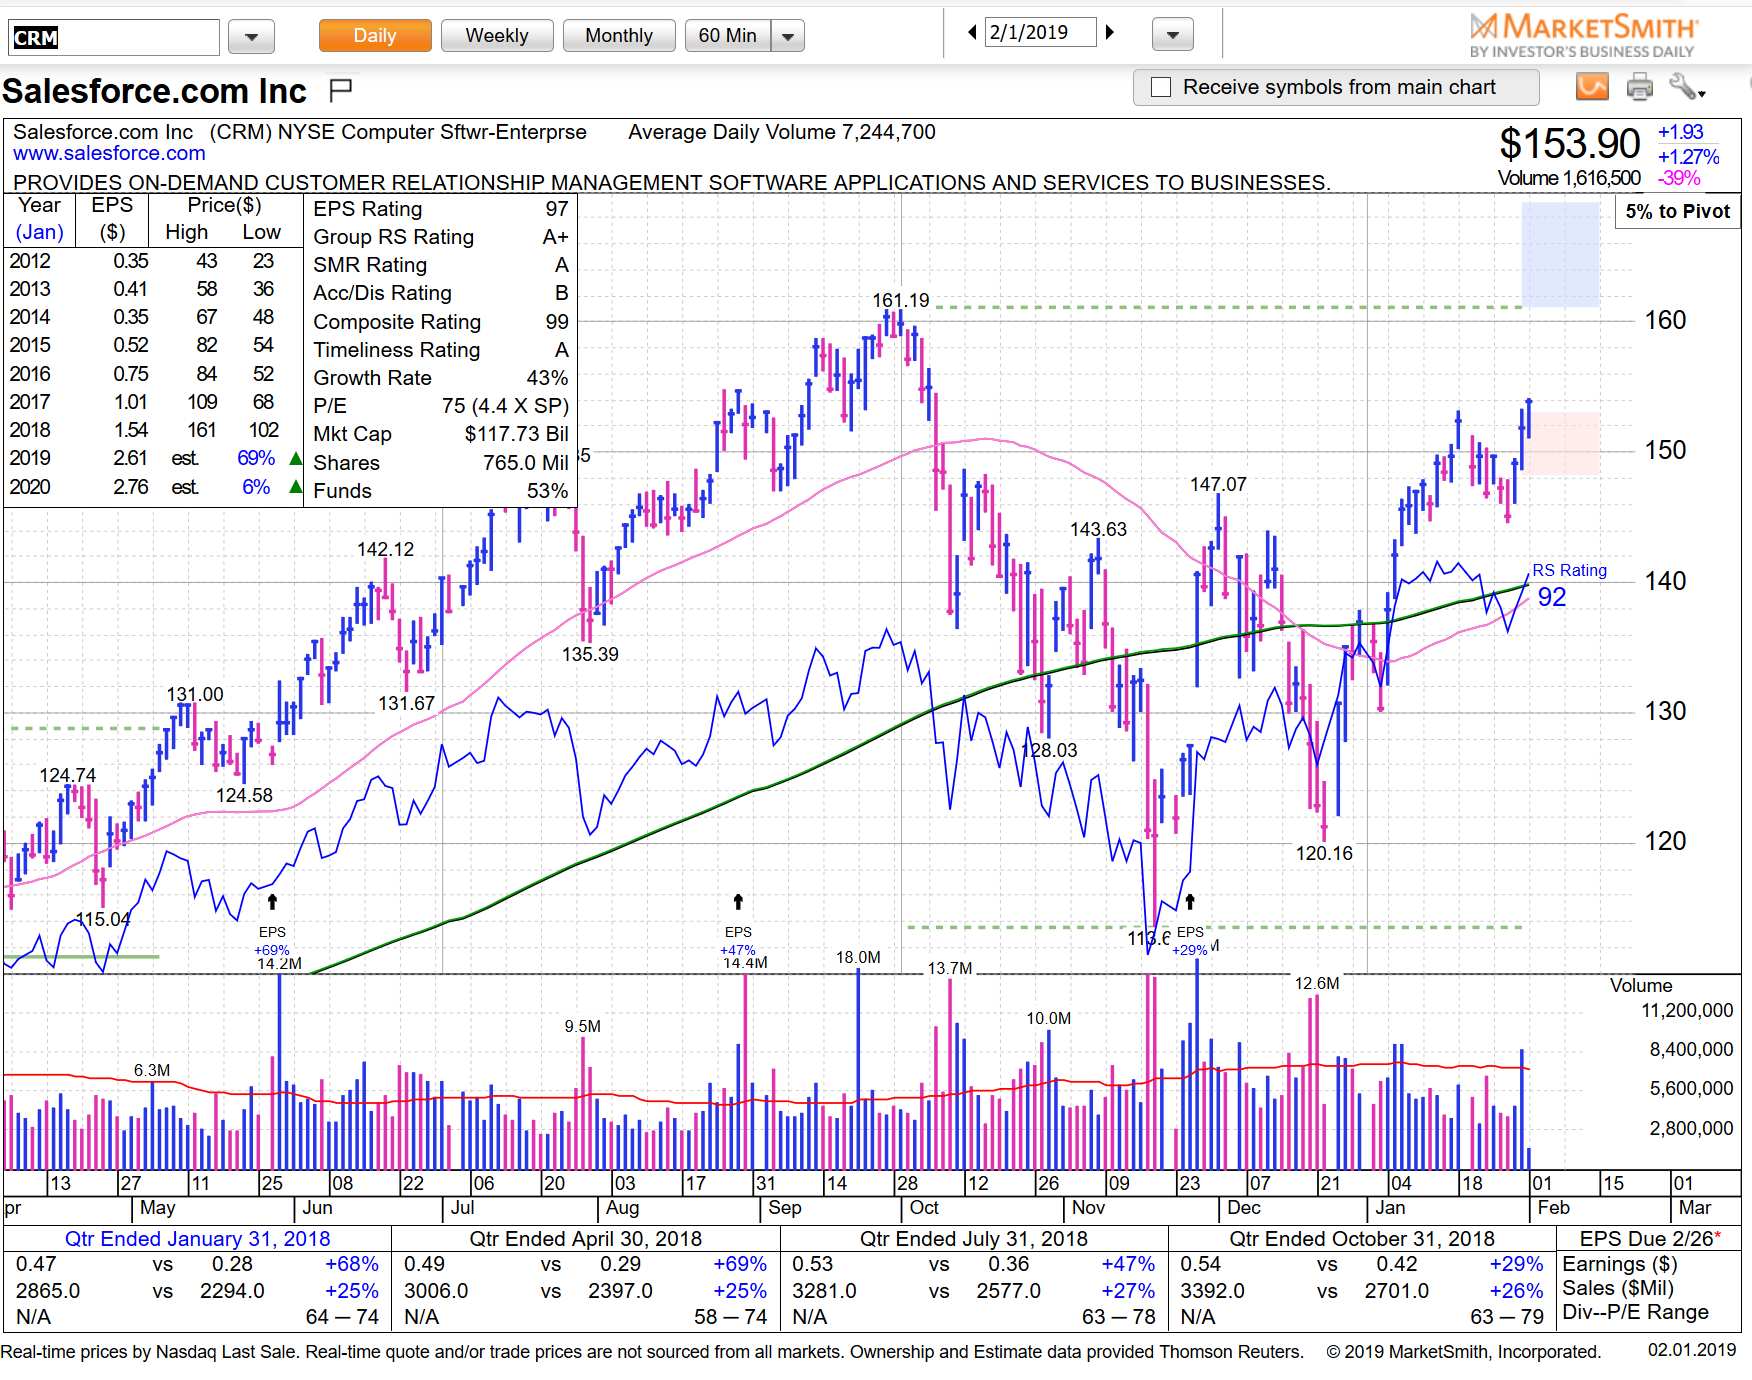Screen dimensions: 1752x1380
Task: Go to next date with right arrow
Action: (1110, 32)
